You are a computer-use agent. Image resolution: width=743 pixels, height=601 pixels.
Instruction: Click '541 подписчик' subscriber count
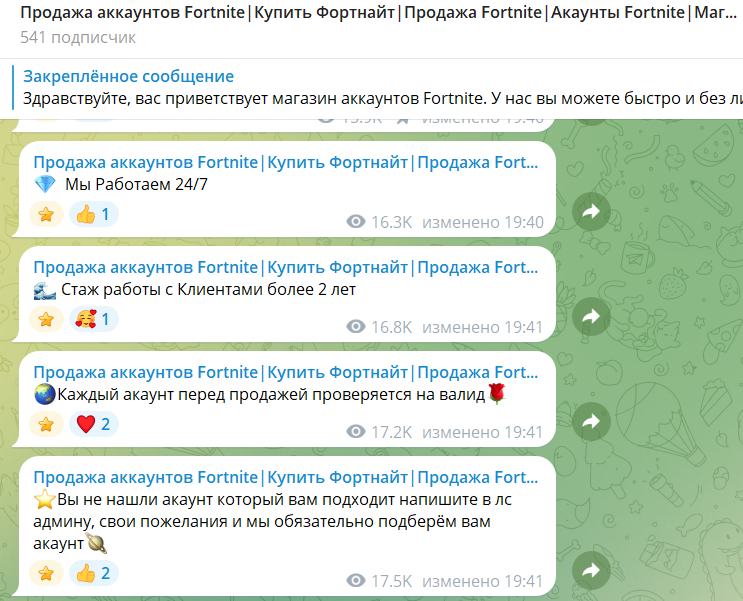click(x=78, y=37)
